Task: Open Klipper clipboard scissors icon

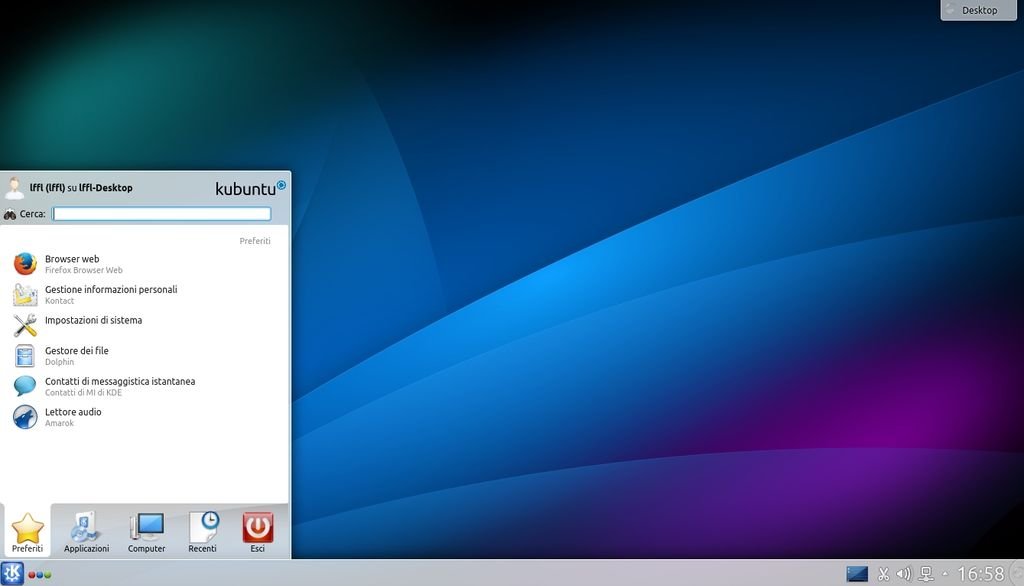Action: [883, 574]
